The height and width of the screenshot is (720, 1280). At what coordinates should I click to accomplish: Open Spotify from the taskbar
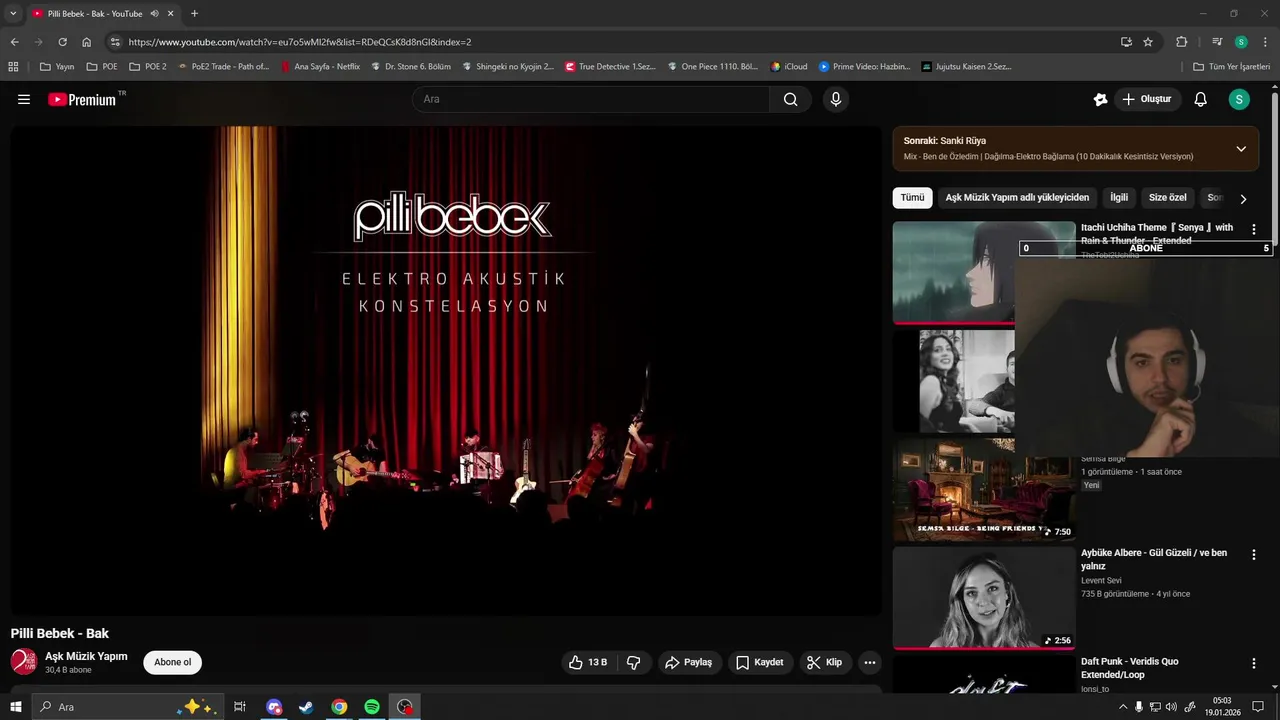[372, 707]
